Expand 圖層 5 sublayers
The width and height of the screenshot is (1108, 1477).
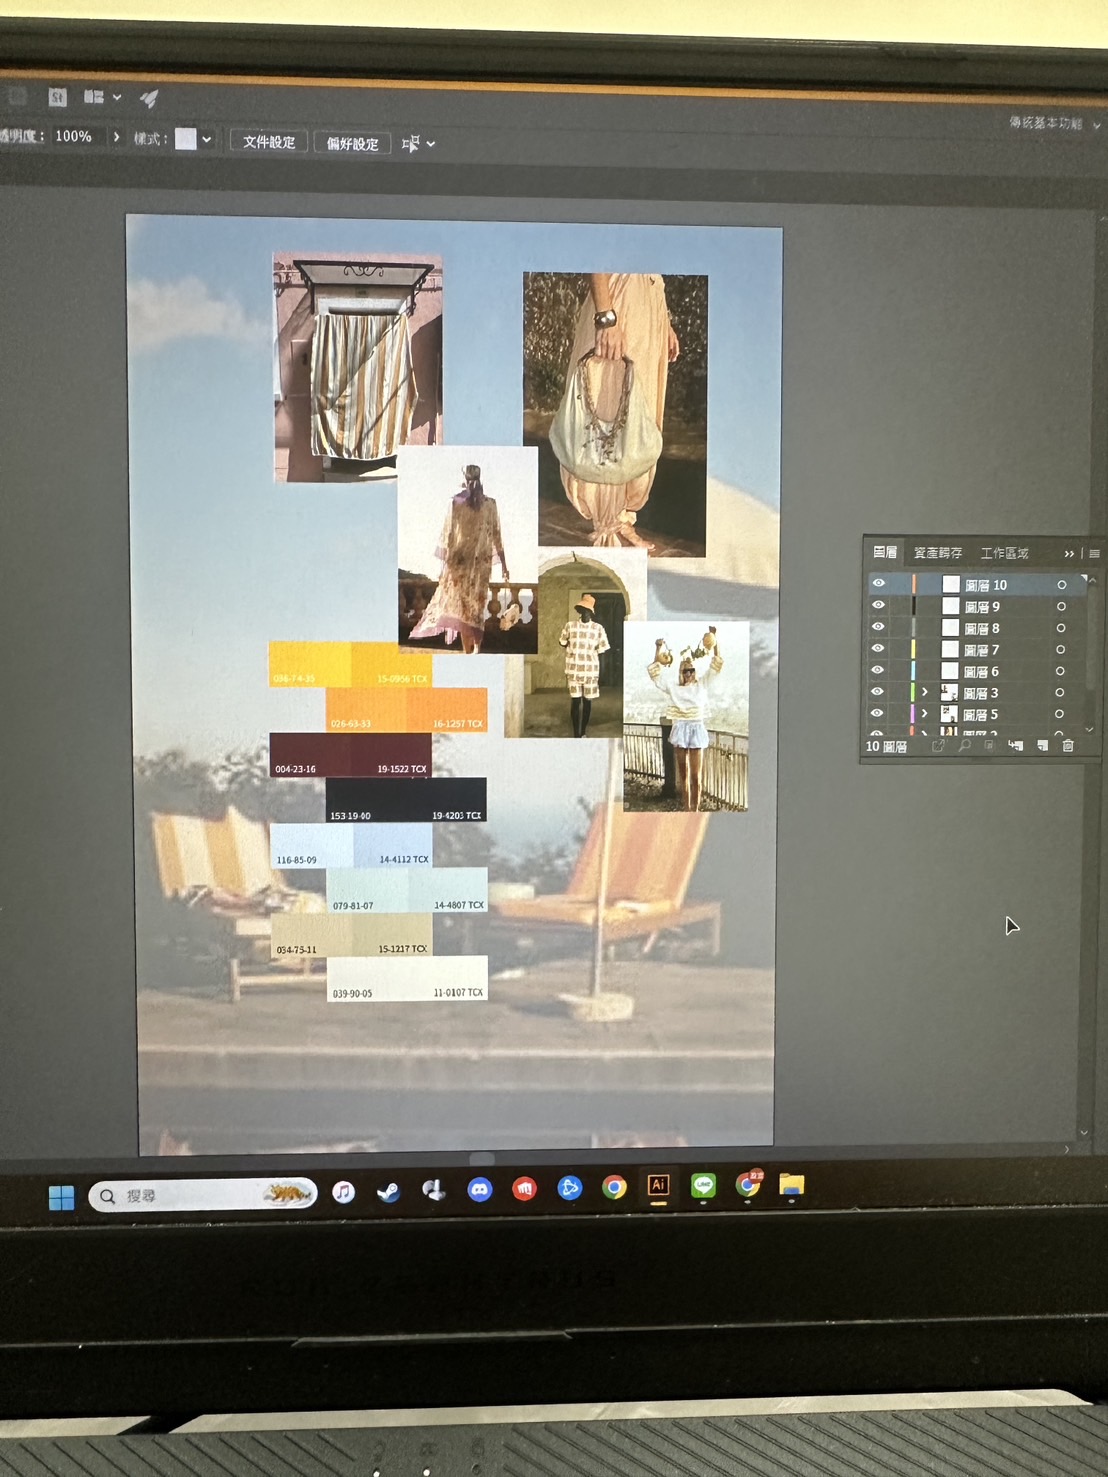925,714
